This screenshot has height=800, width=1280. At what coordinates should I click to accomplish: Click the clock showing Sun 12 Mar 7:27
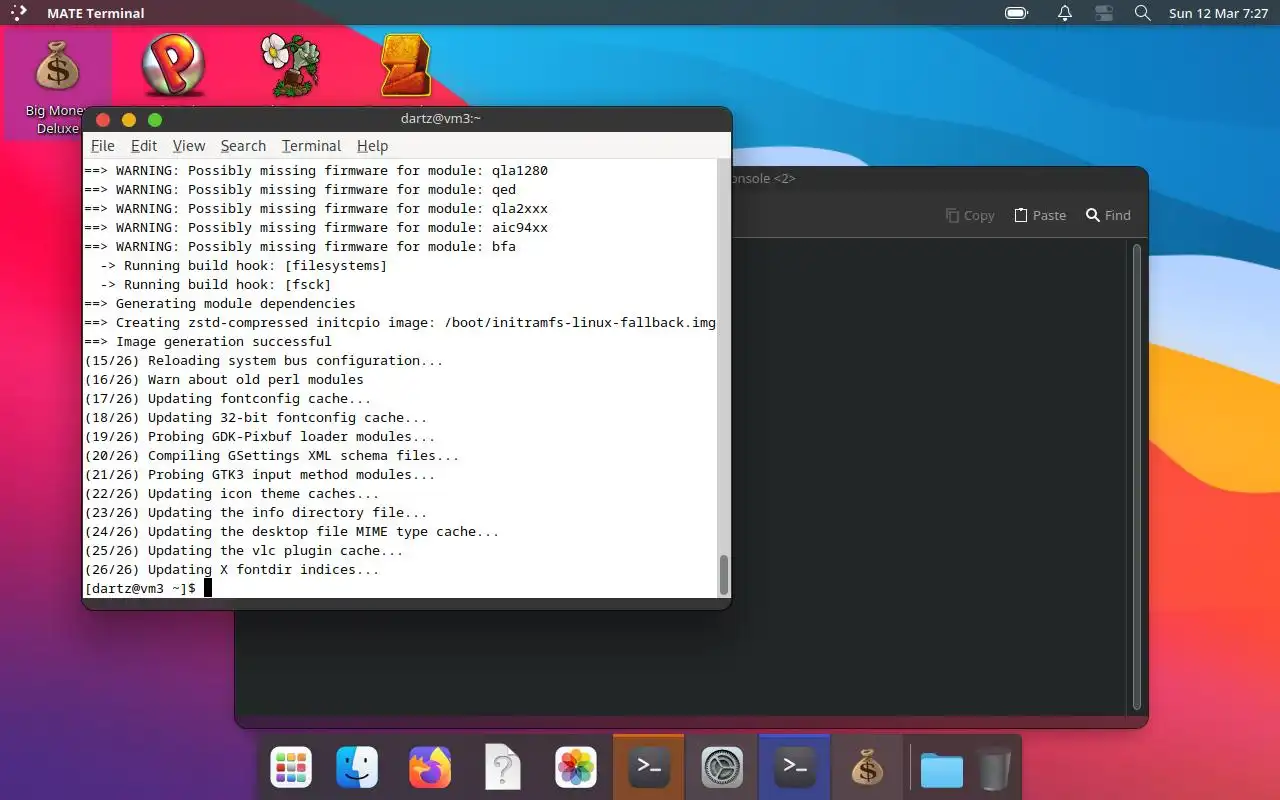click(x=1219, y=13)
